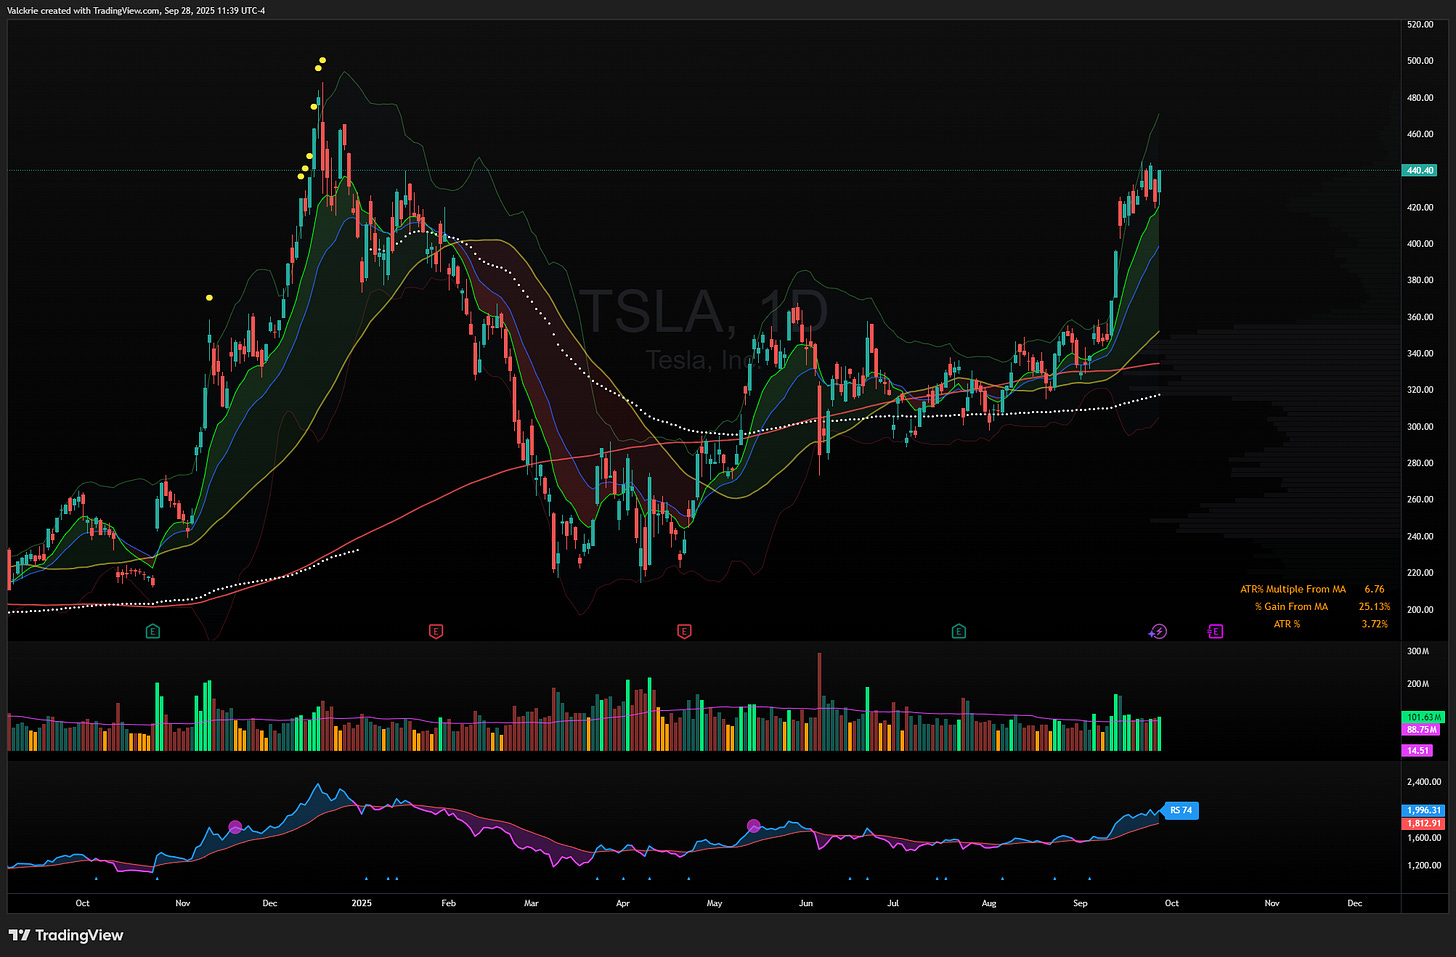Click the Jun label on the time axis
Viewport: 1456px width, 957px height.
pyautogui.click(x=806, y=903)
